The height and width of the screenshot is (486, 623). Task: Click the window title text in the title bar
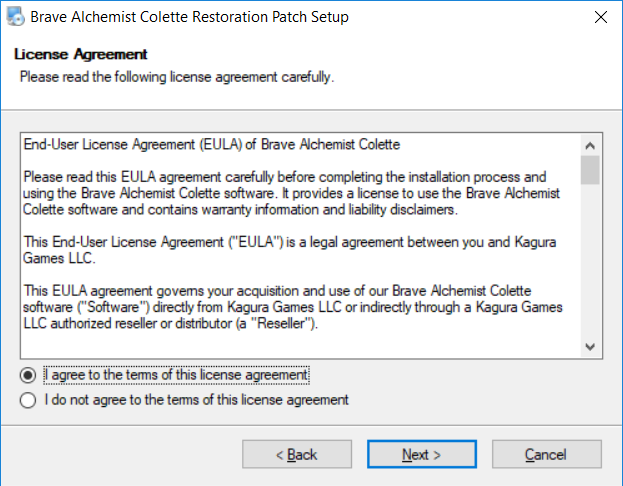[x=190, y=17]
